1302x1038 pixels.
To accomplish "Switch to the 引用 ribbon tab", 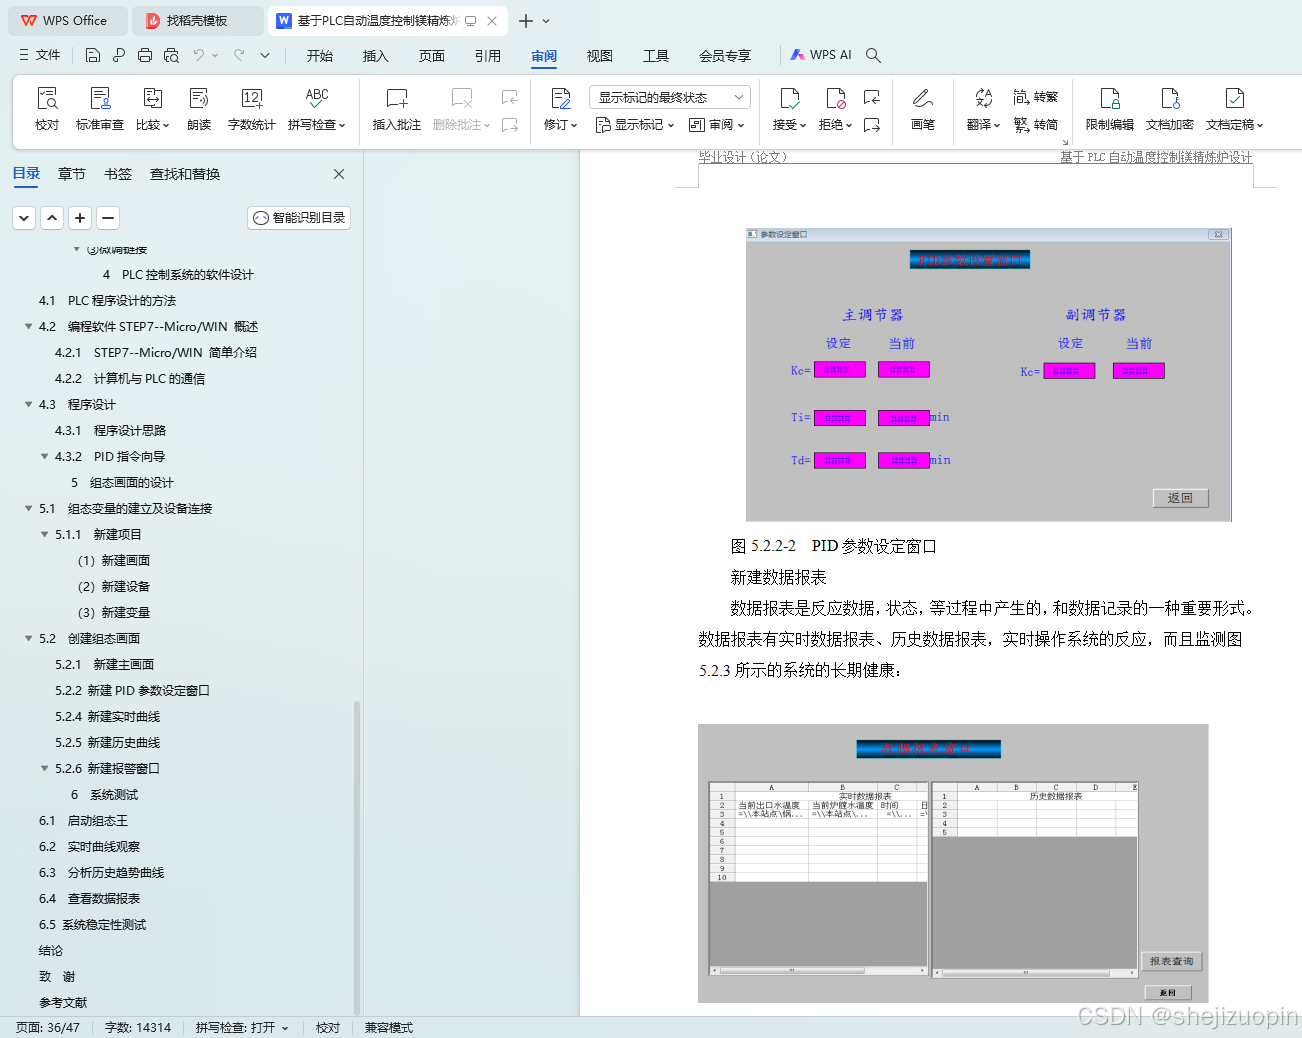I will [488, 56].
